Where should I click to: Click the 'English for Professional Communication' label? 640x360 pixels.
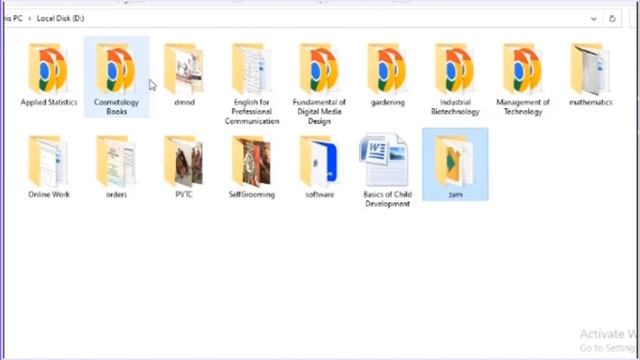tap(252, 111)
